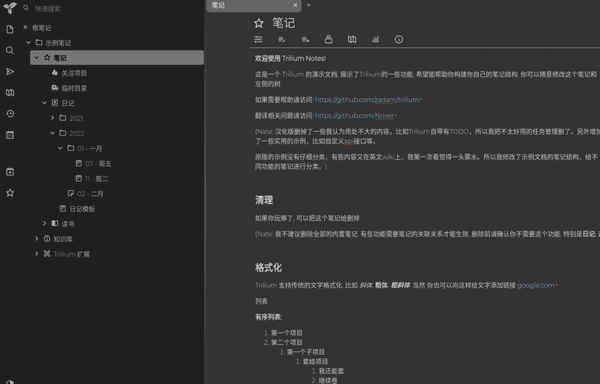Collapse the 示例笔记 tree node

[x=29, y=42]
